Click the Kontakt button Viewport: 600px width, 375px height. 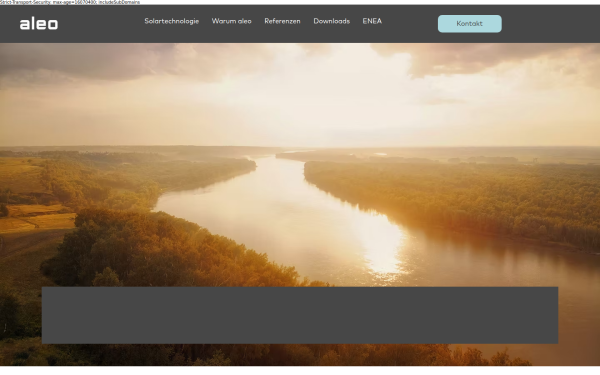(470, 24)
